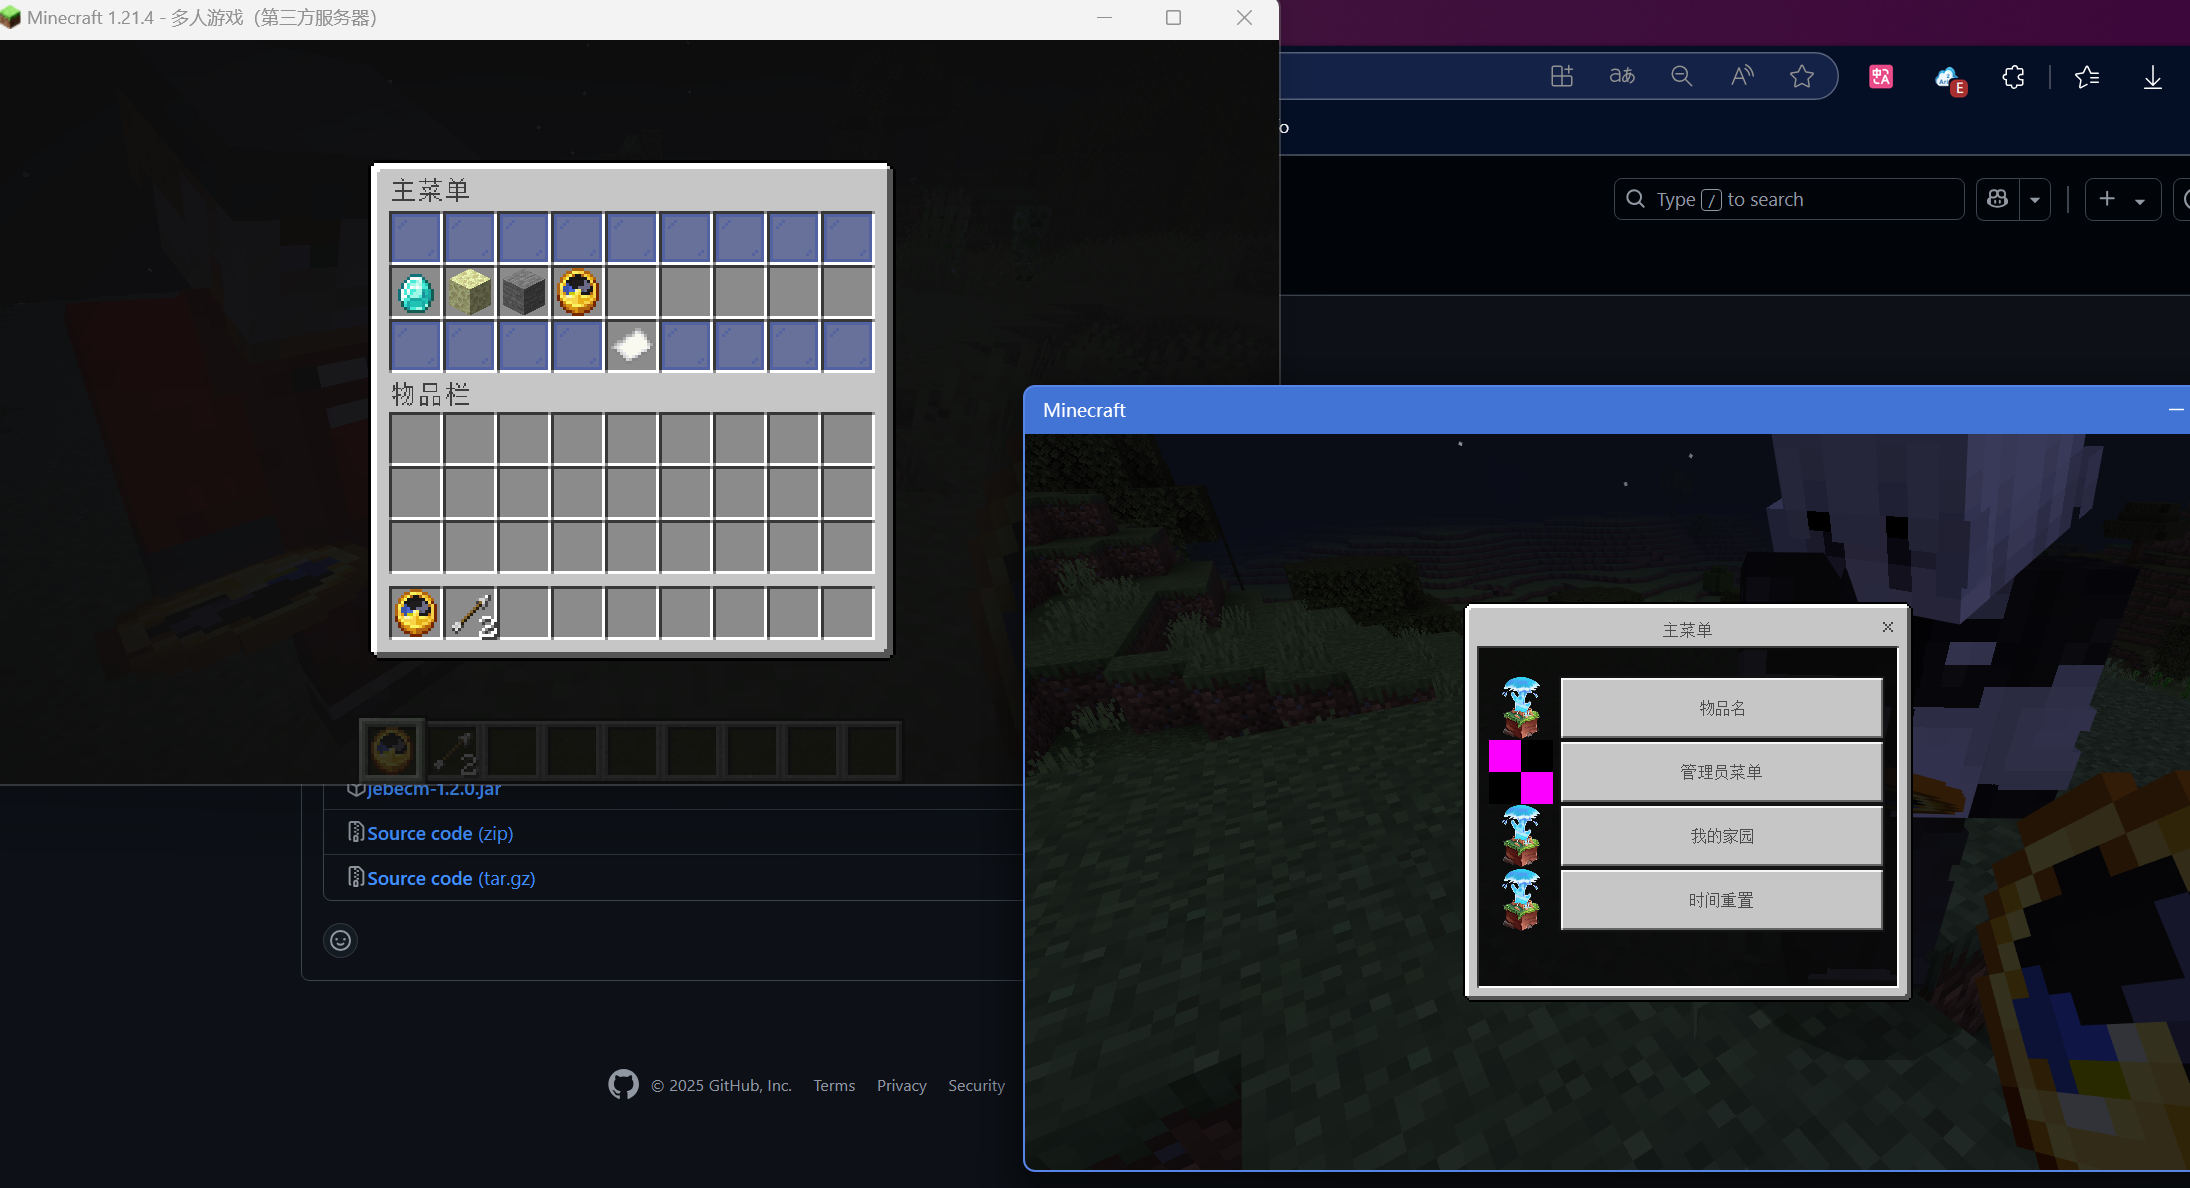Pick the arrow stack in inventory hotbar
Screen dimensions: 2190x1188
point(470,613)
